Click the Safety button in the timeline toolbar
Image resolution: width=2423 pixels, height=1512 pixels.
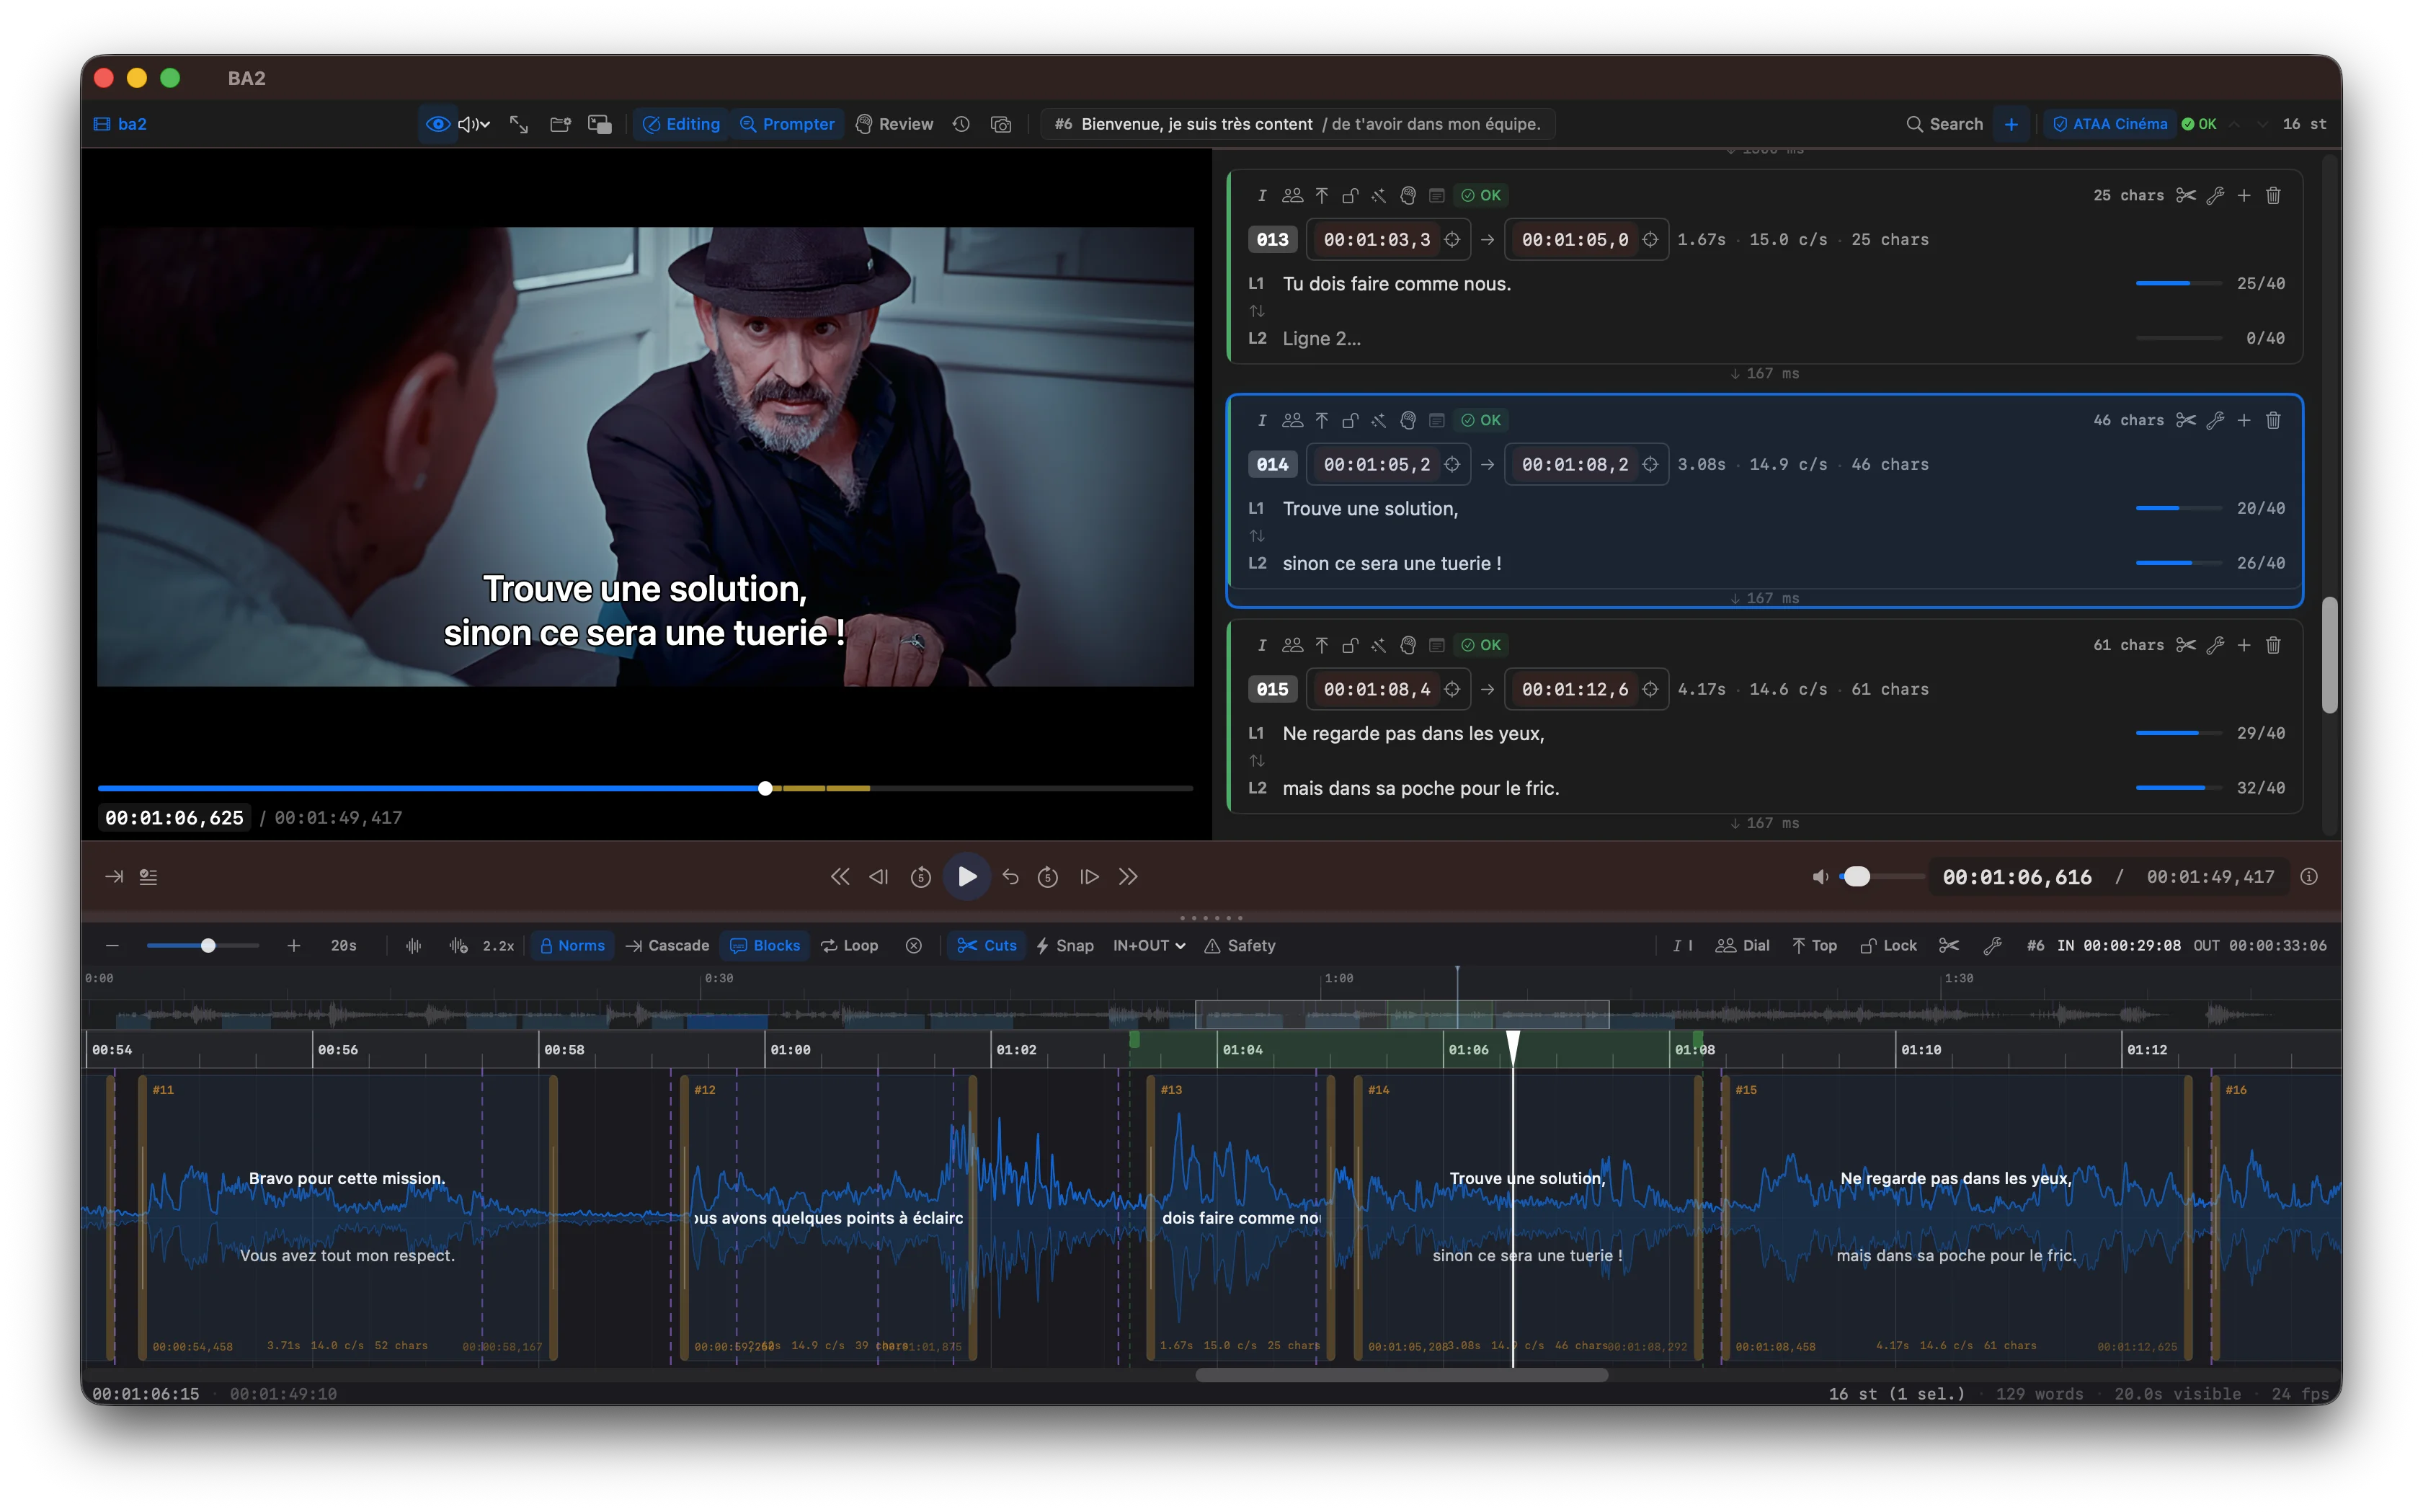(1240, 945)
